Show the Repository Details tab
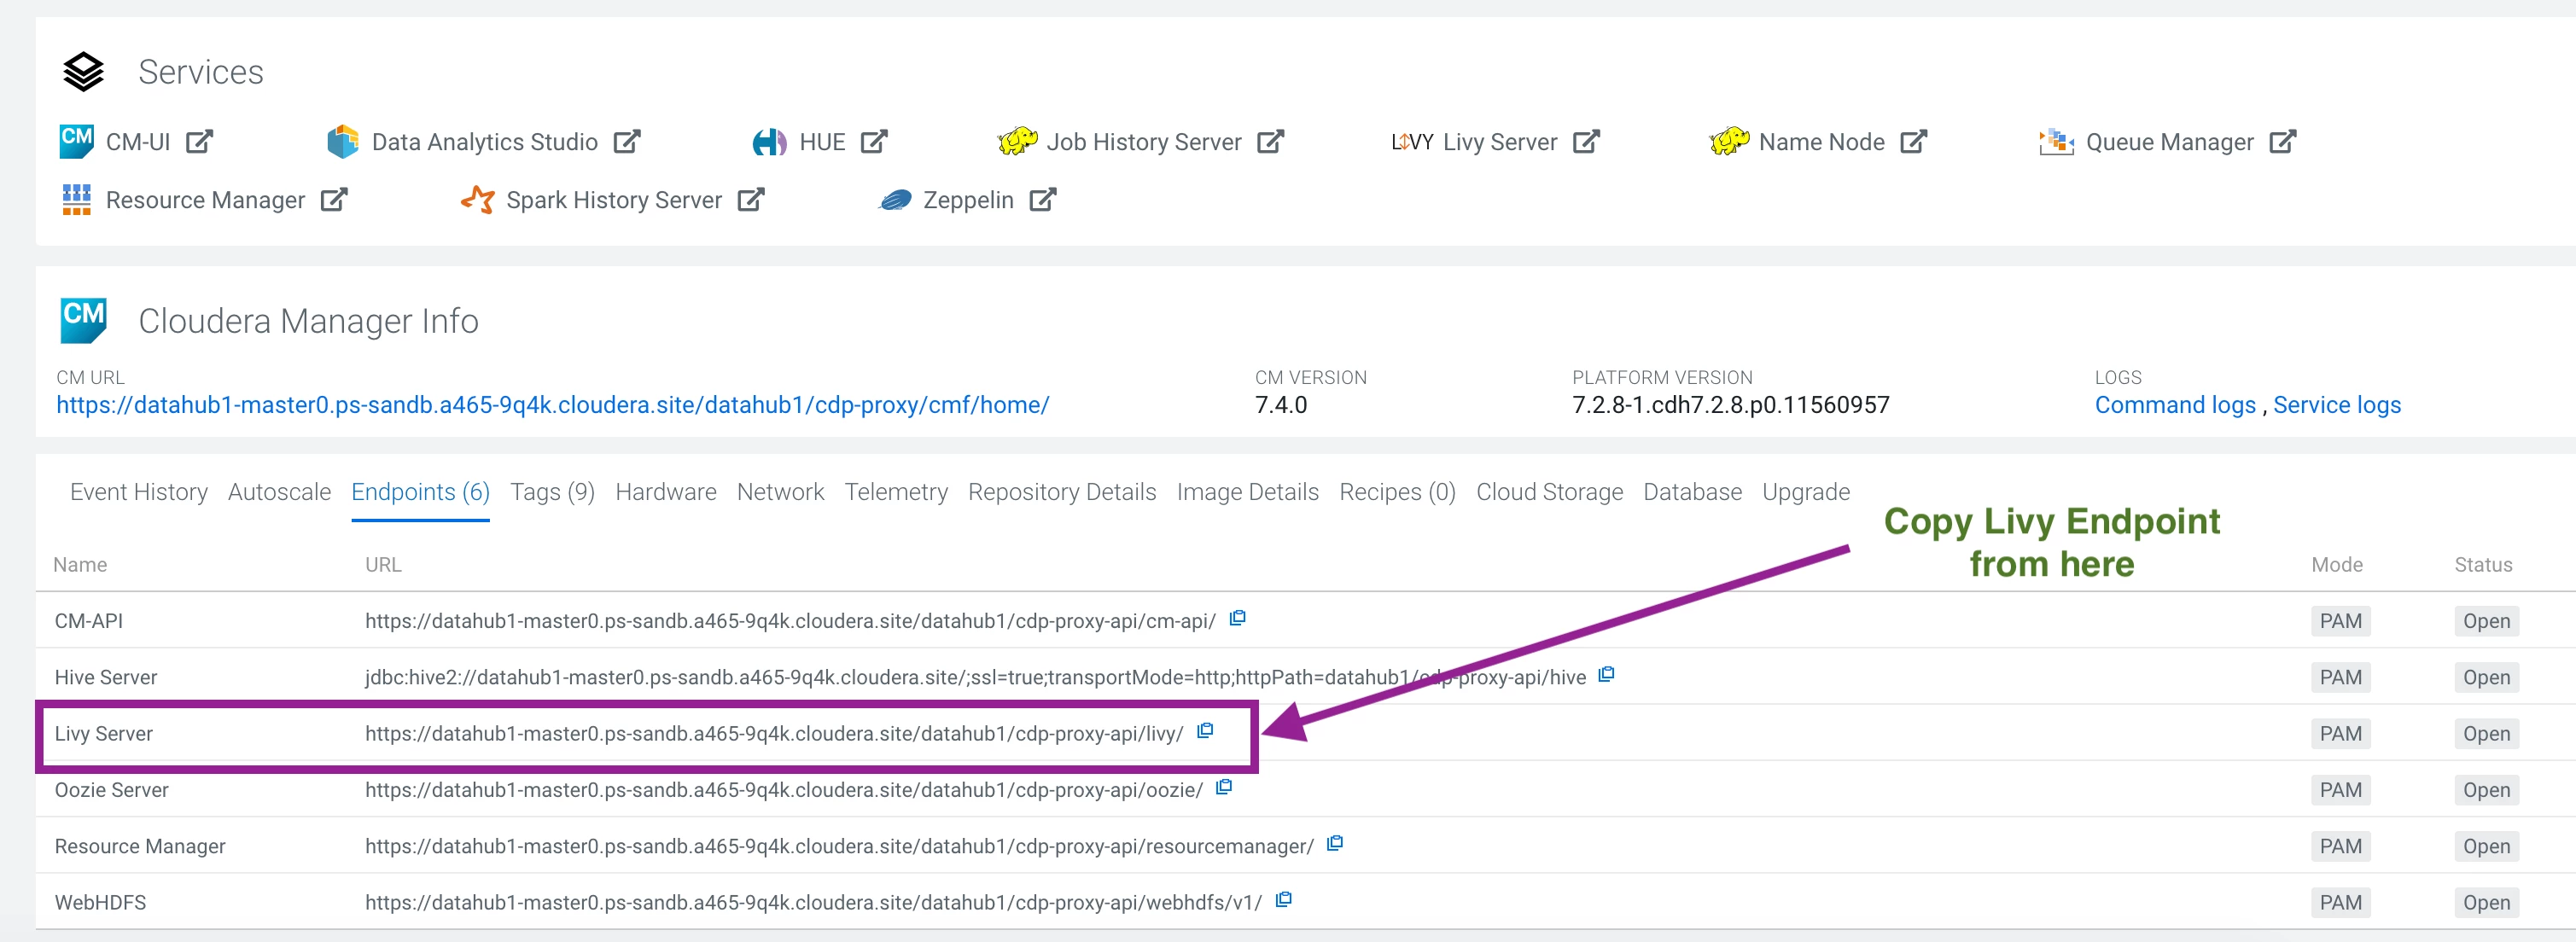 (x=1062, y=492)
